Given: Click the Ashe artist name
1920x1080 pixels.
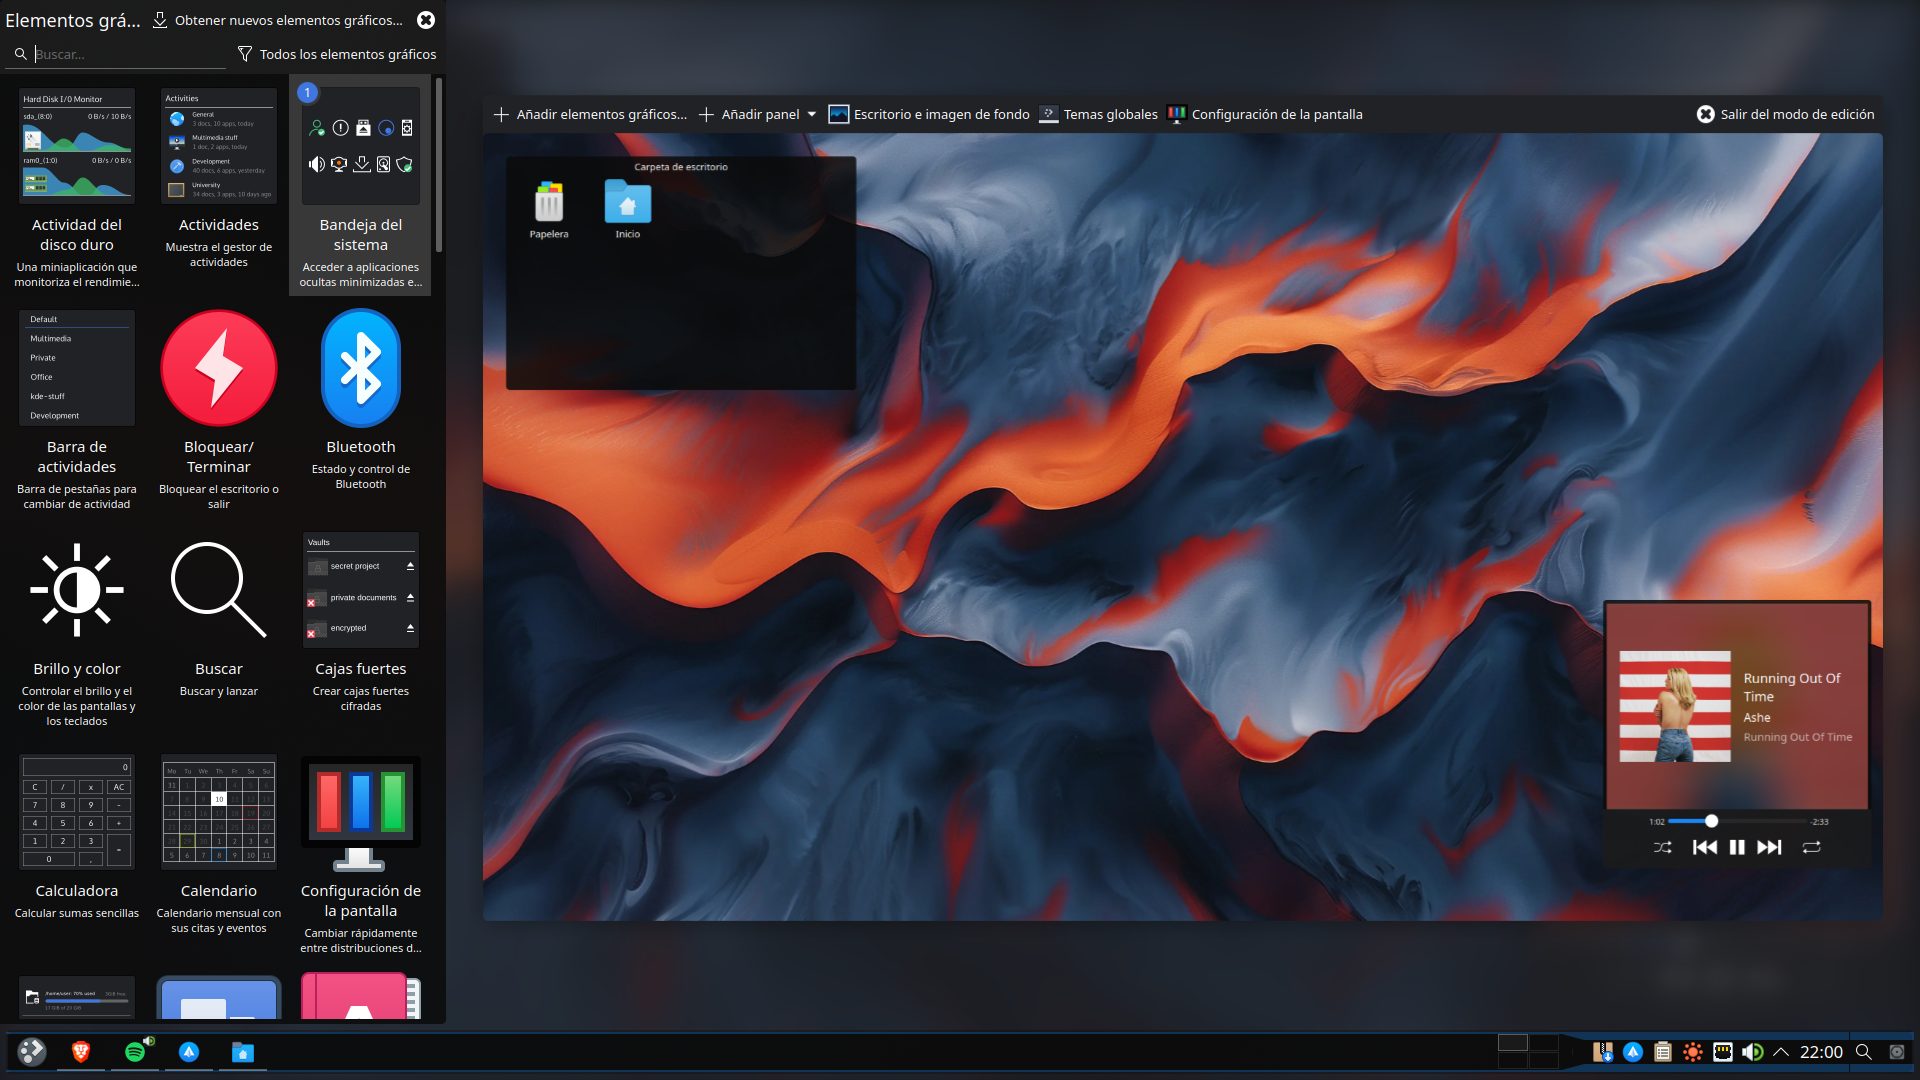Looking at the screenshot, I should [x=1757, y=718].
